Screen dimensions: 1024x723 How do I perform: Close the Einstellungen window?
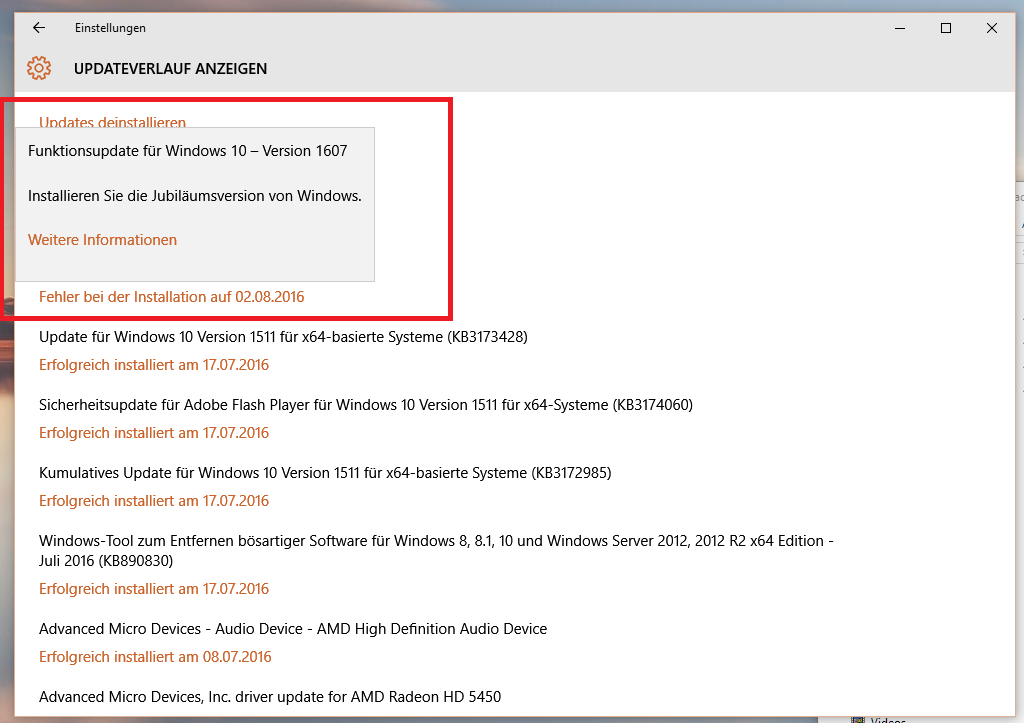pos(991,28)
